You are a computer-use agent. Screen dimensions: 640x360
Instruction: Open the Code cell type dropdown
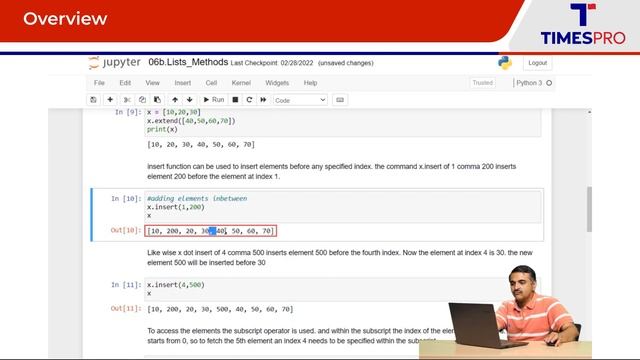pos(300,100)
